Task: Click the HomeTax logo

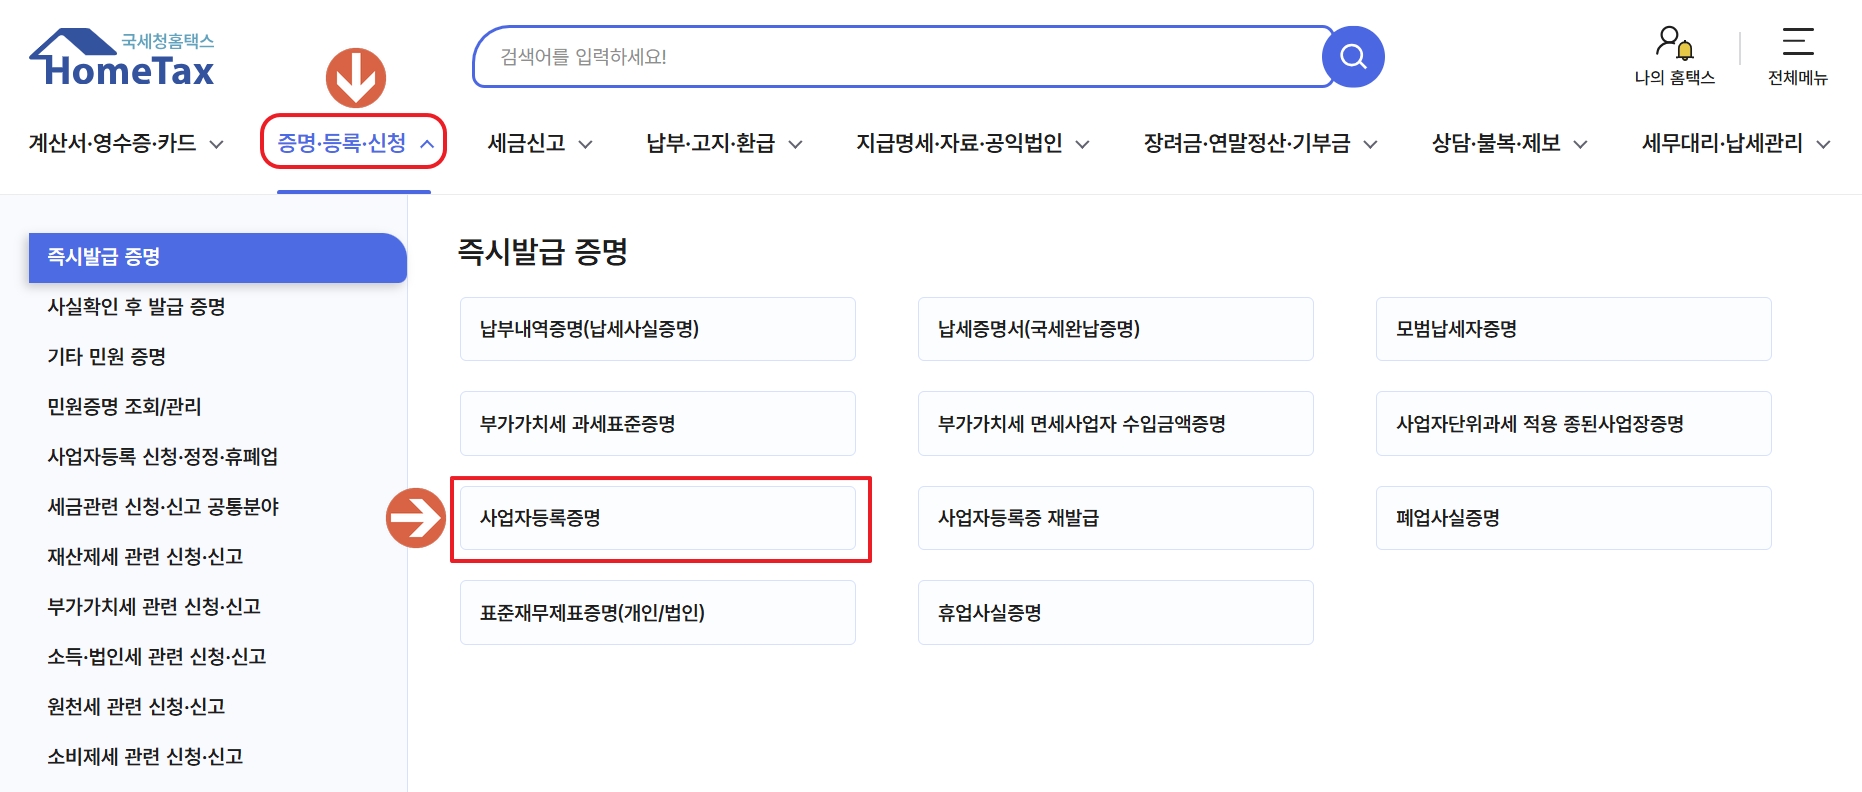Action: coord(122,58)
